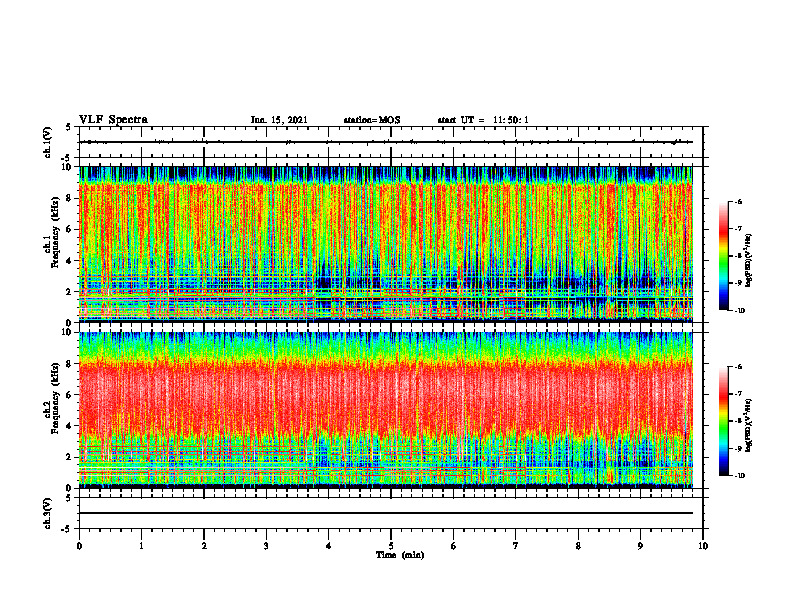The image size is (792, 612).
Task: Select the "station=MOS" header text
Action: (x=372, y=120)
